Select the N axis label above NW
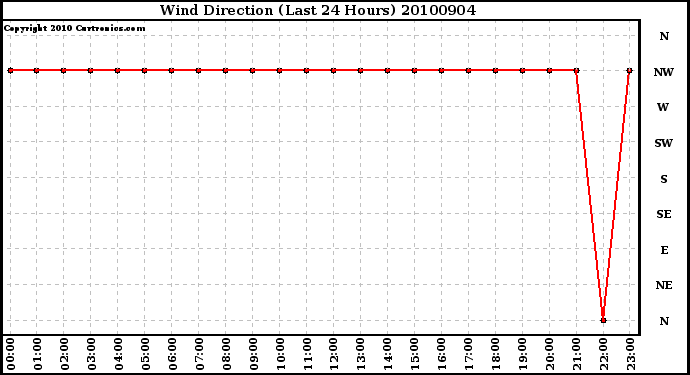 664,36
